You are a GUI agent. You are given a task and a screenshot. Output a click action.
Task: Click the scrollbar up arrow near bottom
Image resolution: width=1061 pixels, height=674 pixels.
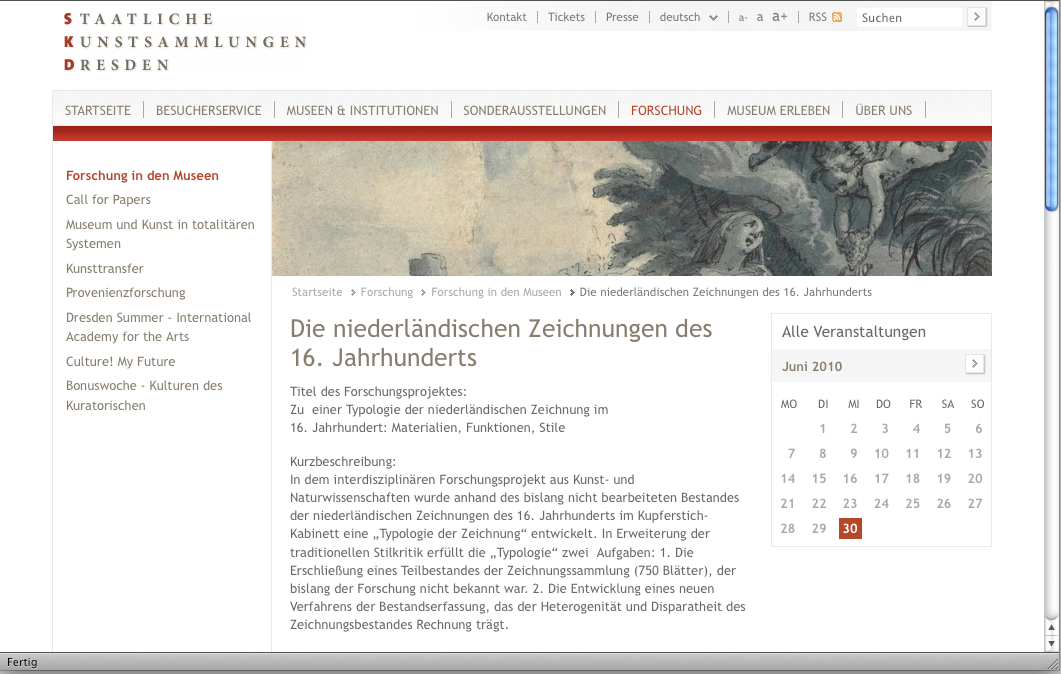coord(1051,627)
